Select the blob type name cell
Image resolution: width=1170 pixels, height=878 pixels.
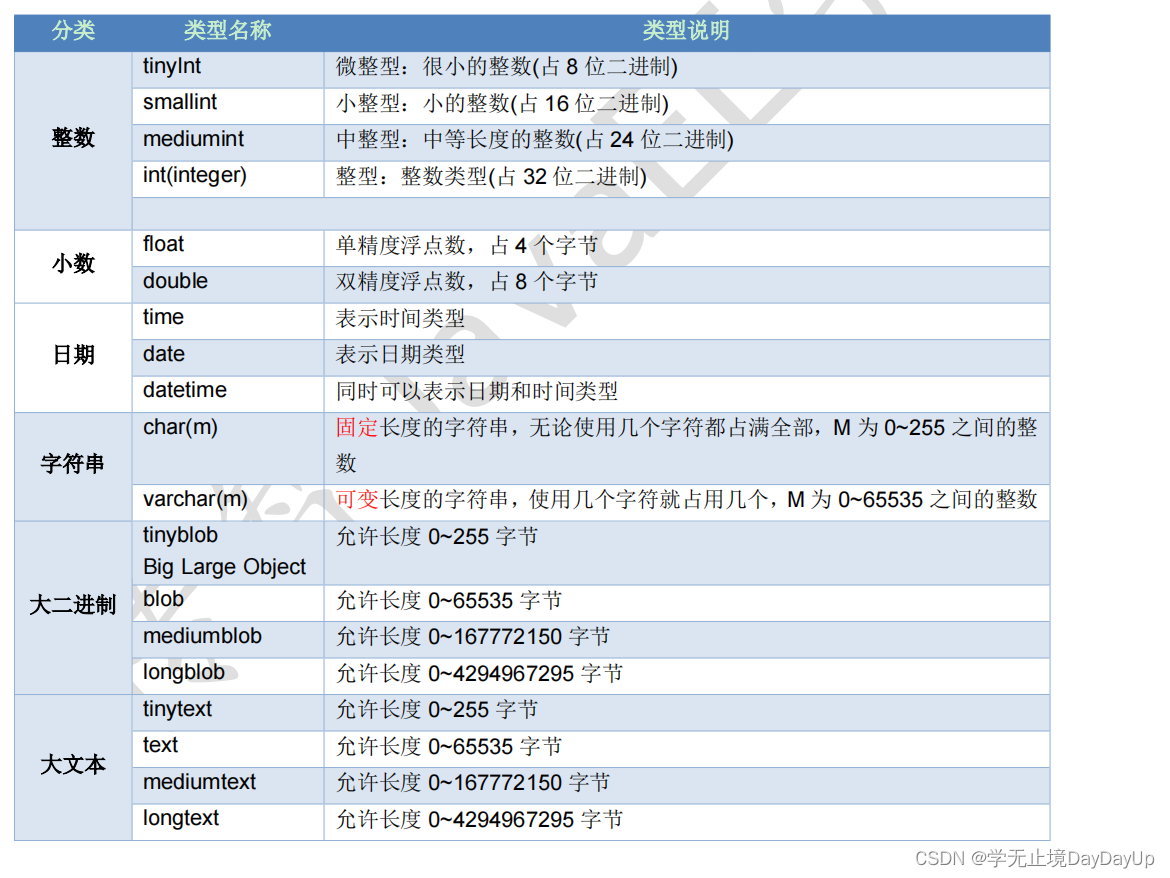[x=228, y=603]
